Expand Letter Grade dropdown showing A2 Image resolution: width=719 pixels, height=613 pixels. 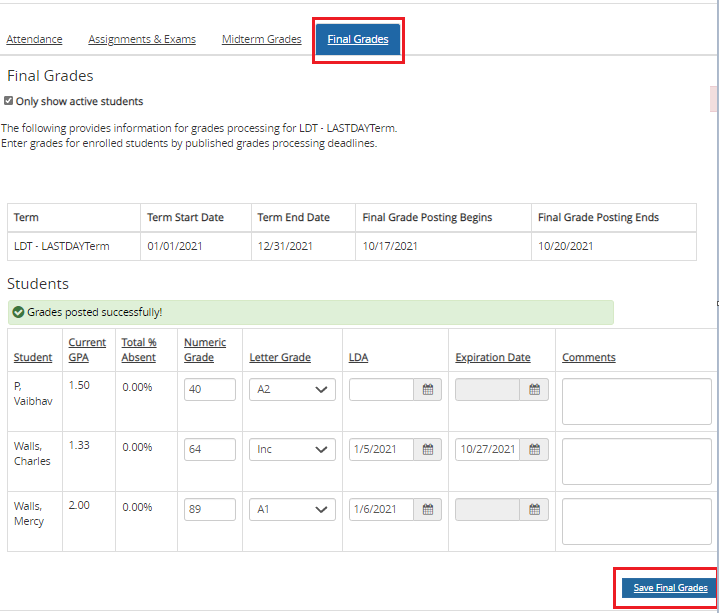point(292,390)
